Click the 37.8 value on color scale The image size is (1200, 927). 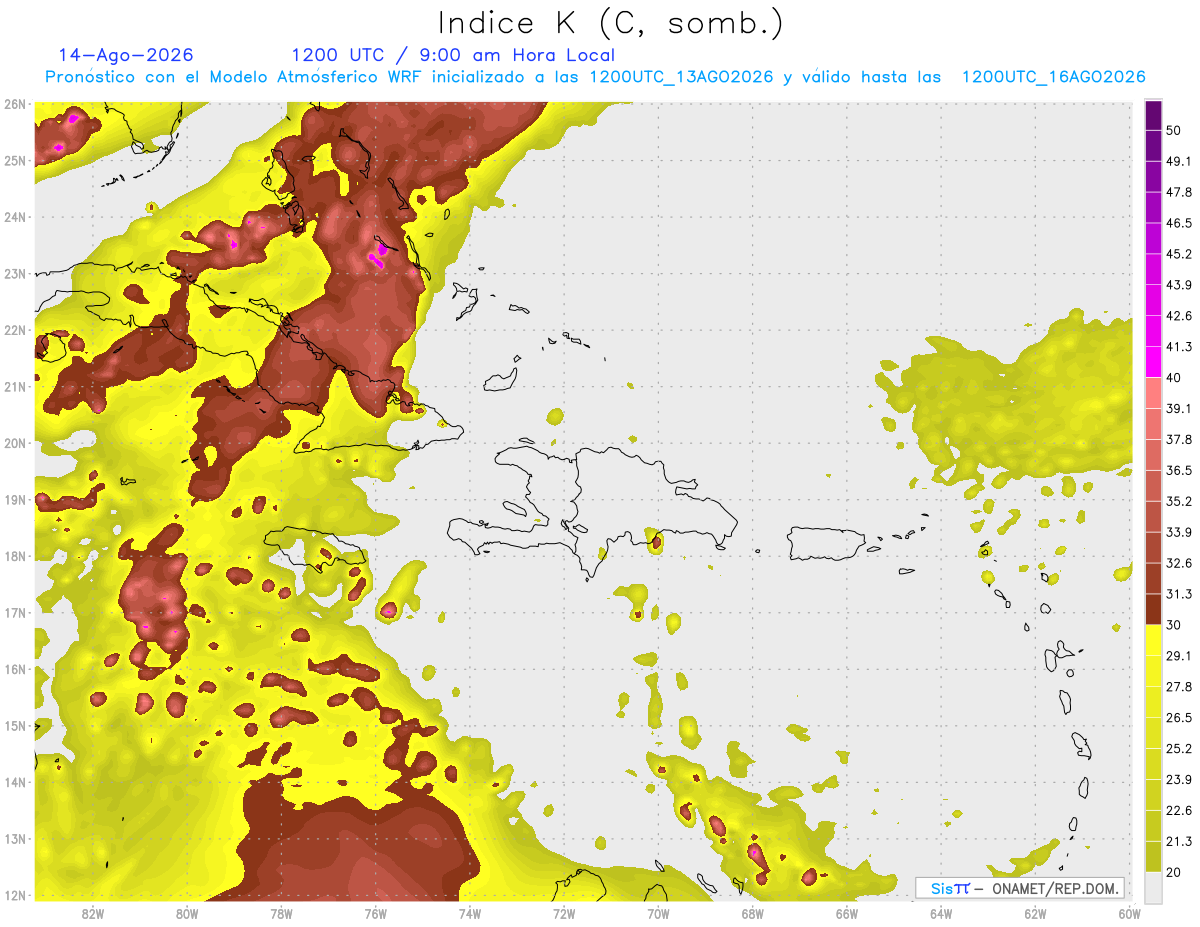click(1178, 439)
